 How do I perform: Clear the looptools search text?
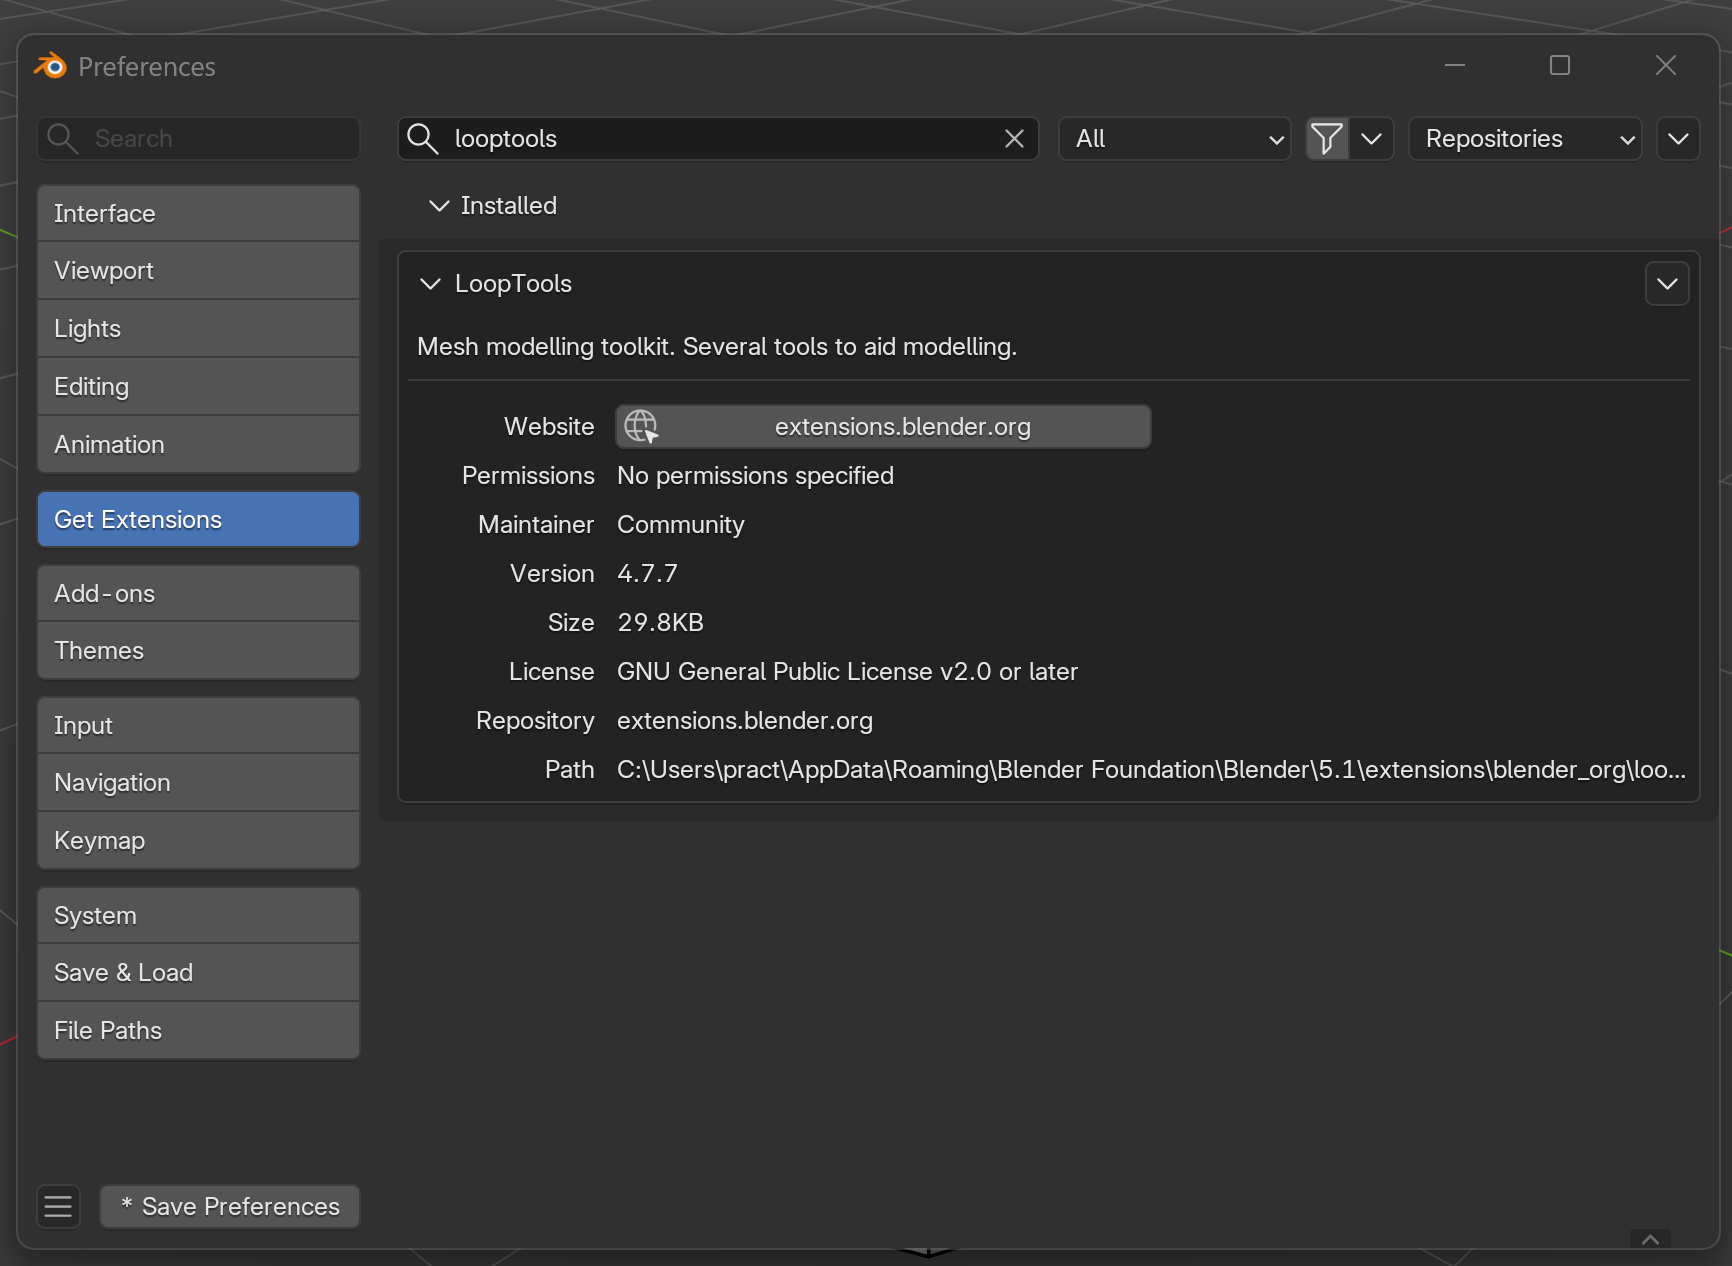pos(1014,139)
